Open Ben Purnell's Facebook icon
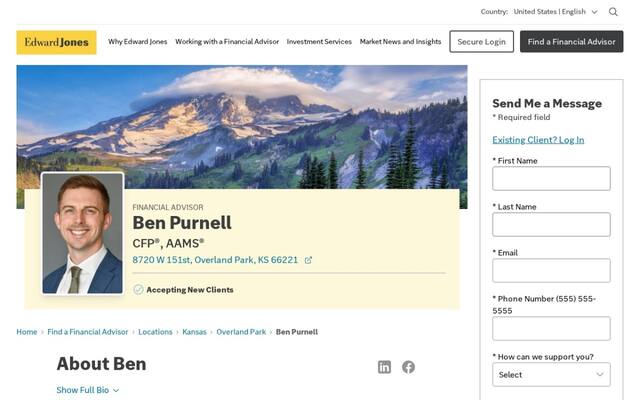Viewport: 640px width, 400px height. (408, 367)
